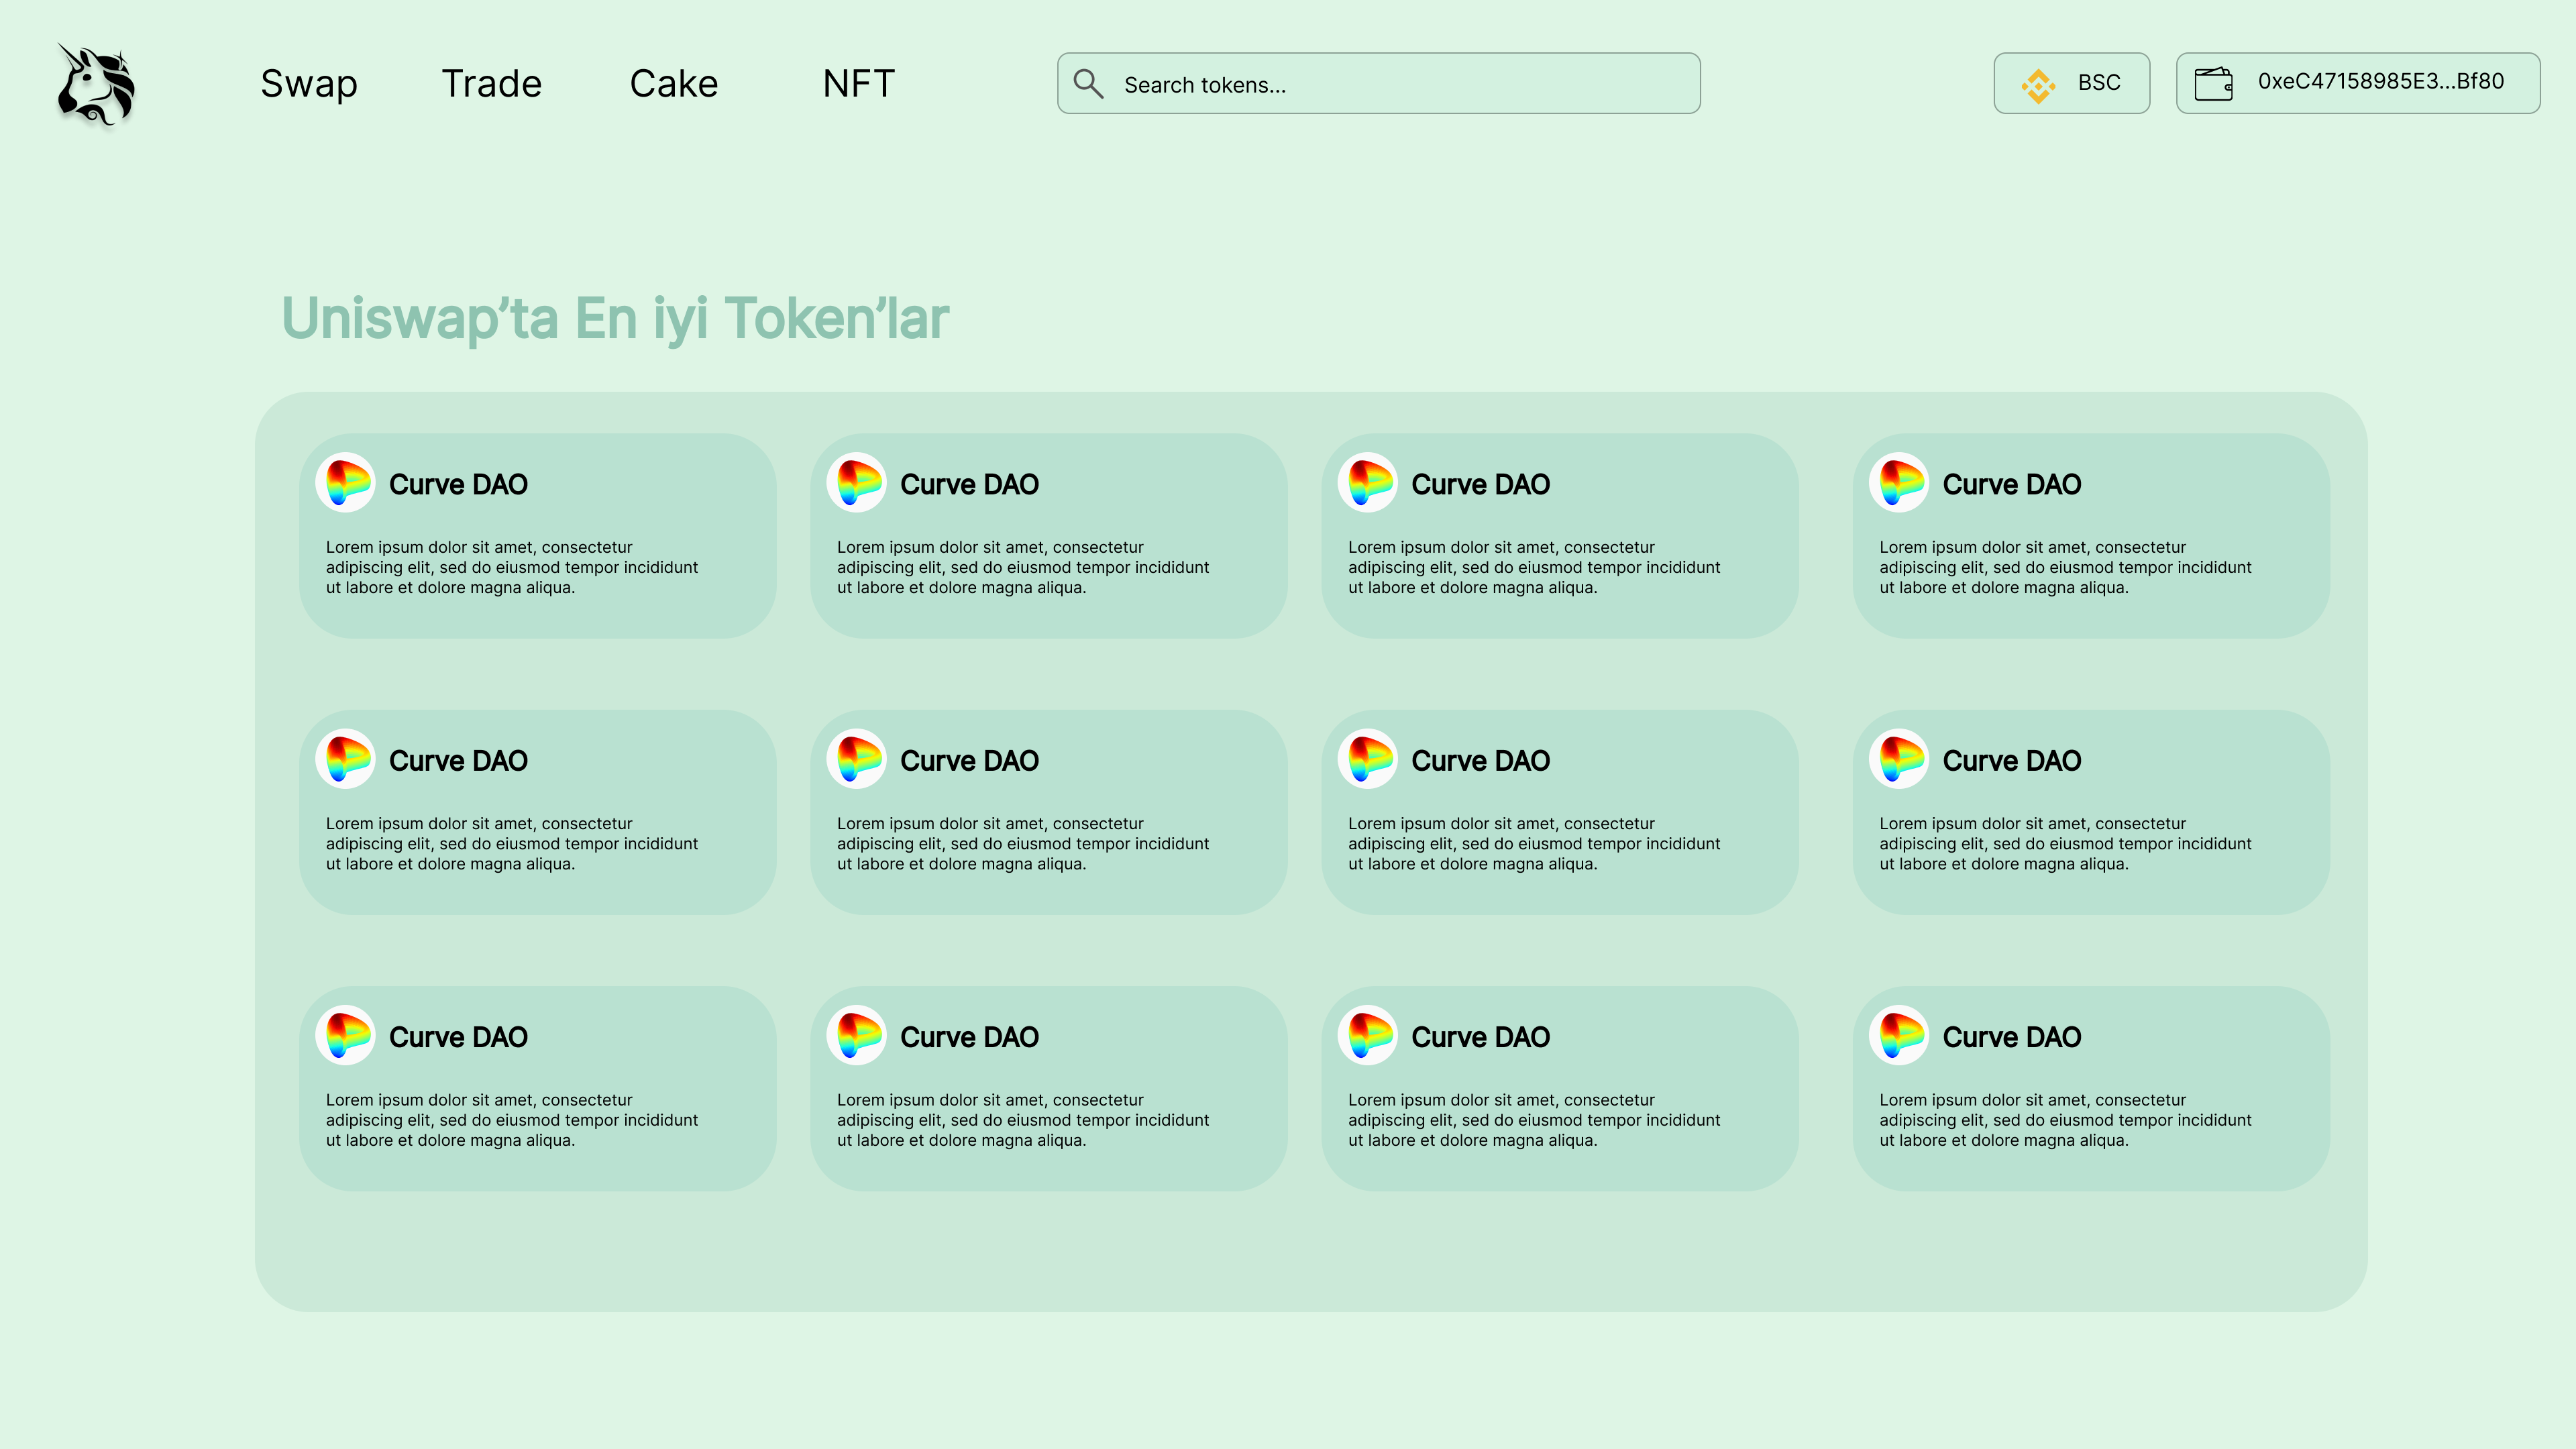Click Curve DAO logo in top row, second card
Screen dimensions: 2576x1449
coord(856,483)
